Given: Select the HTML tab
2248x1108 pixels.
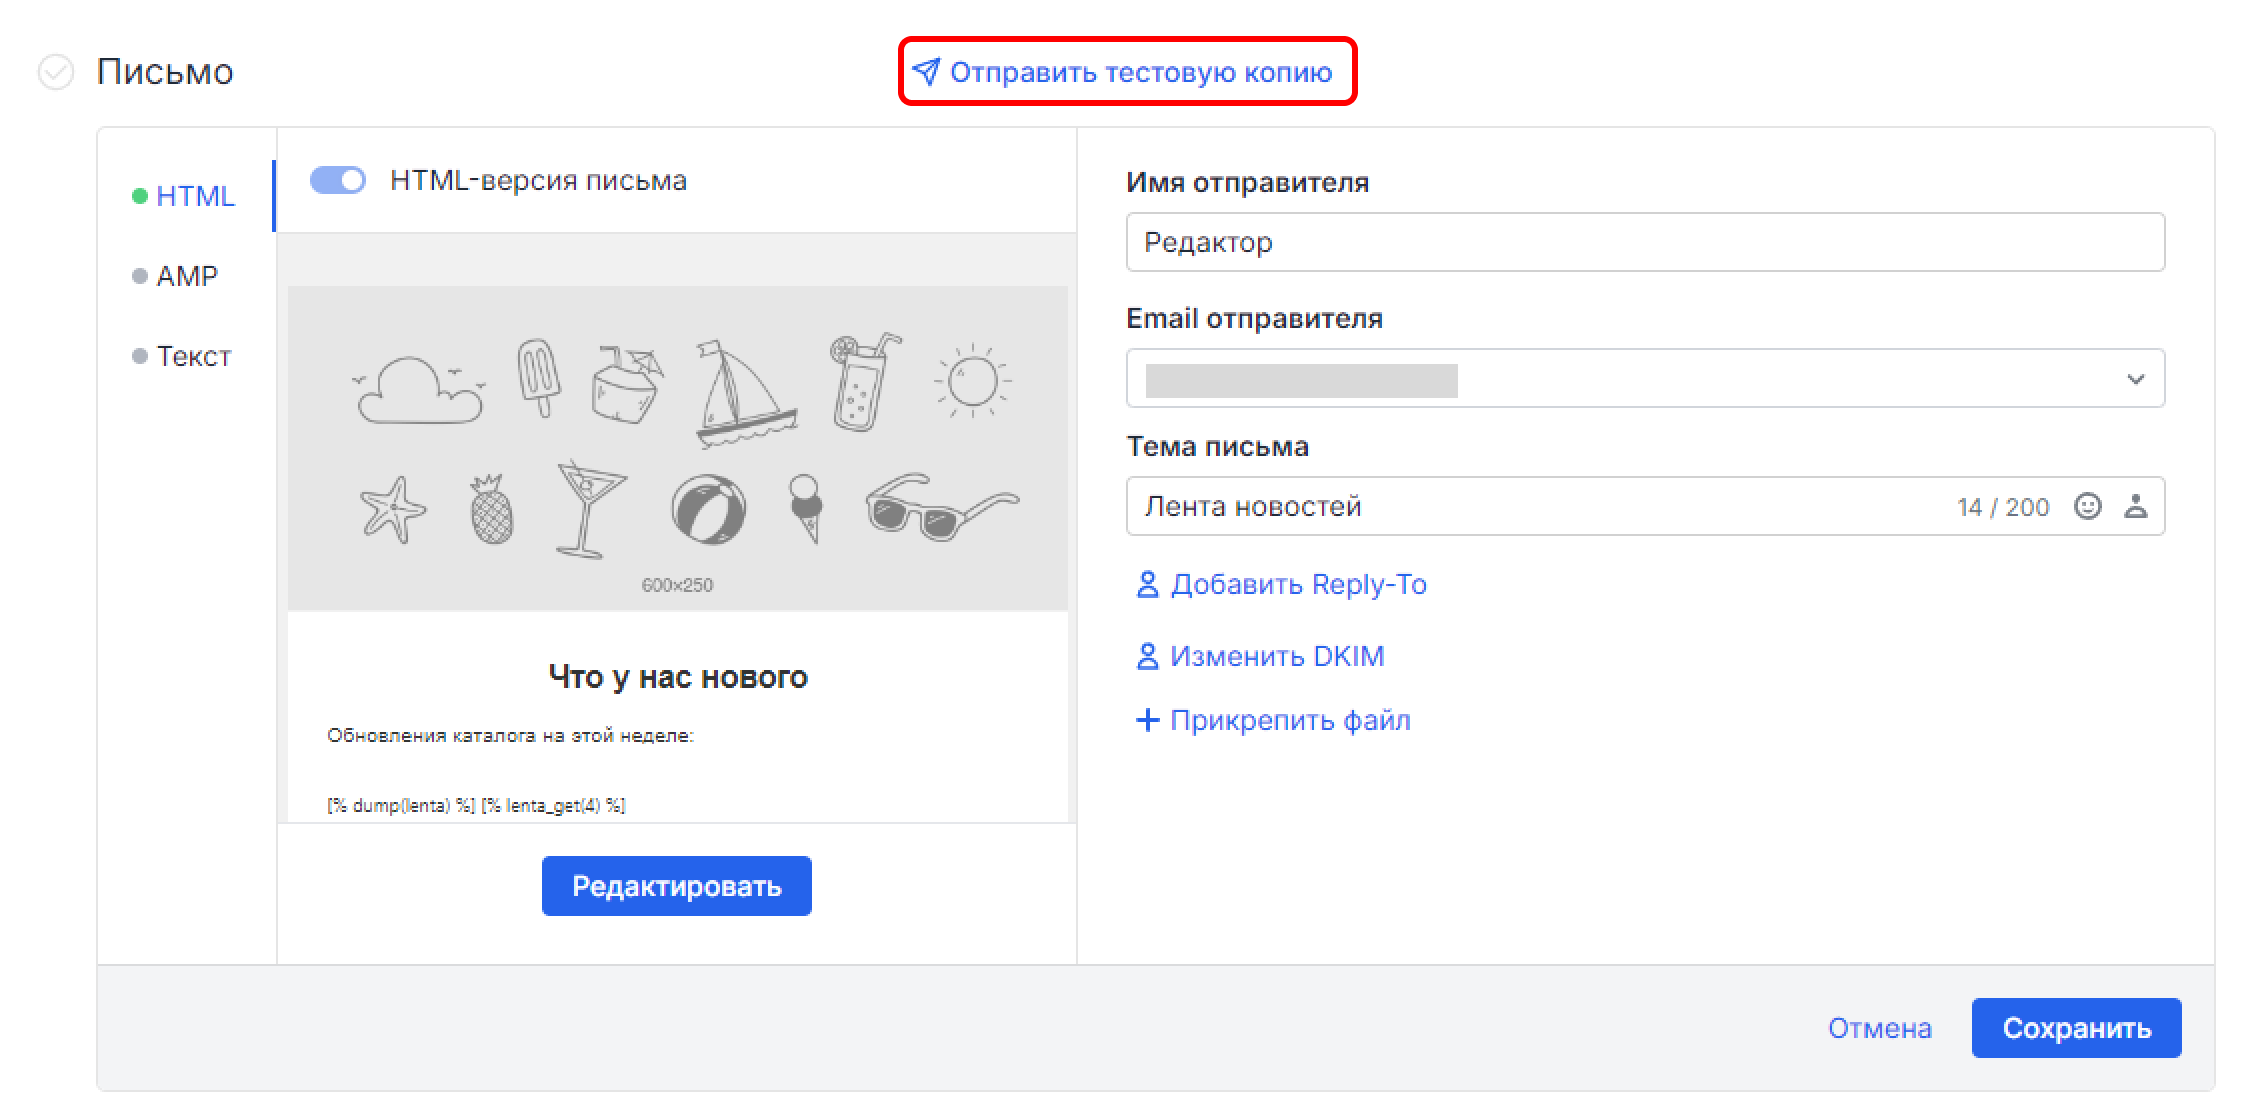Looking at the screenshot, I should pos(196,197).
